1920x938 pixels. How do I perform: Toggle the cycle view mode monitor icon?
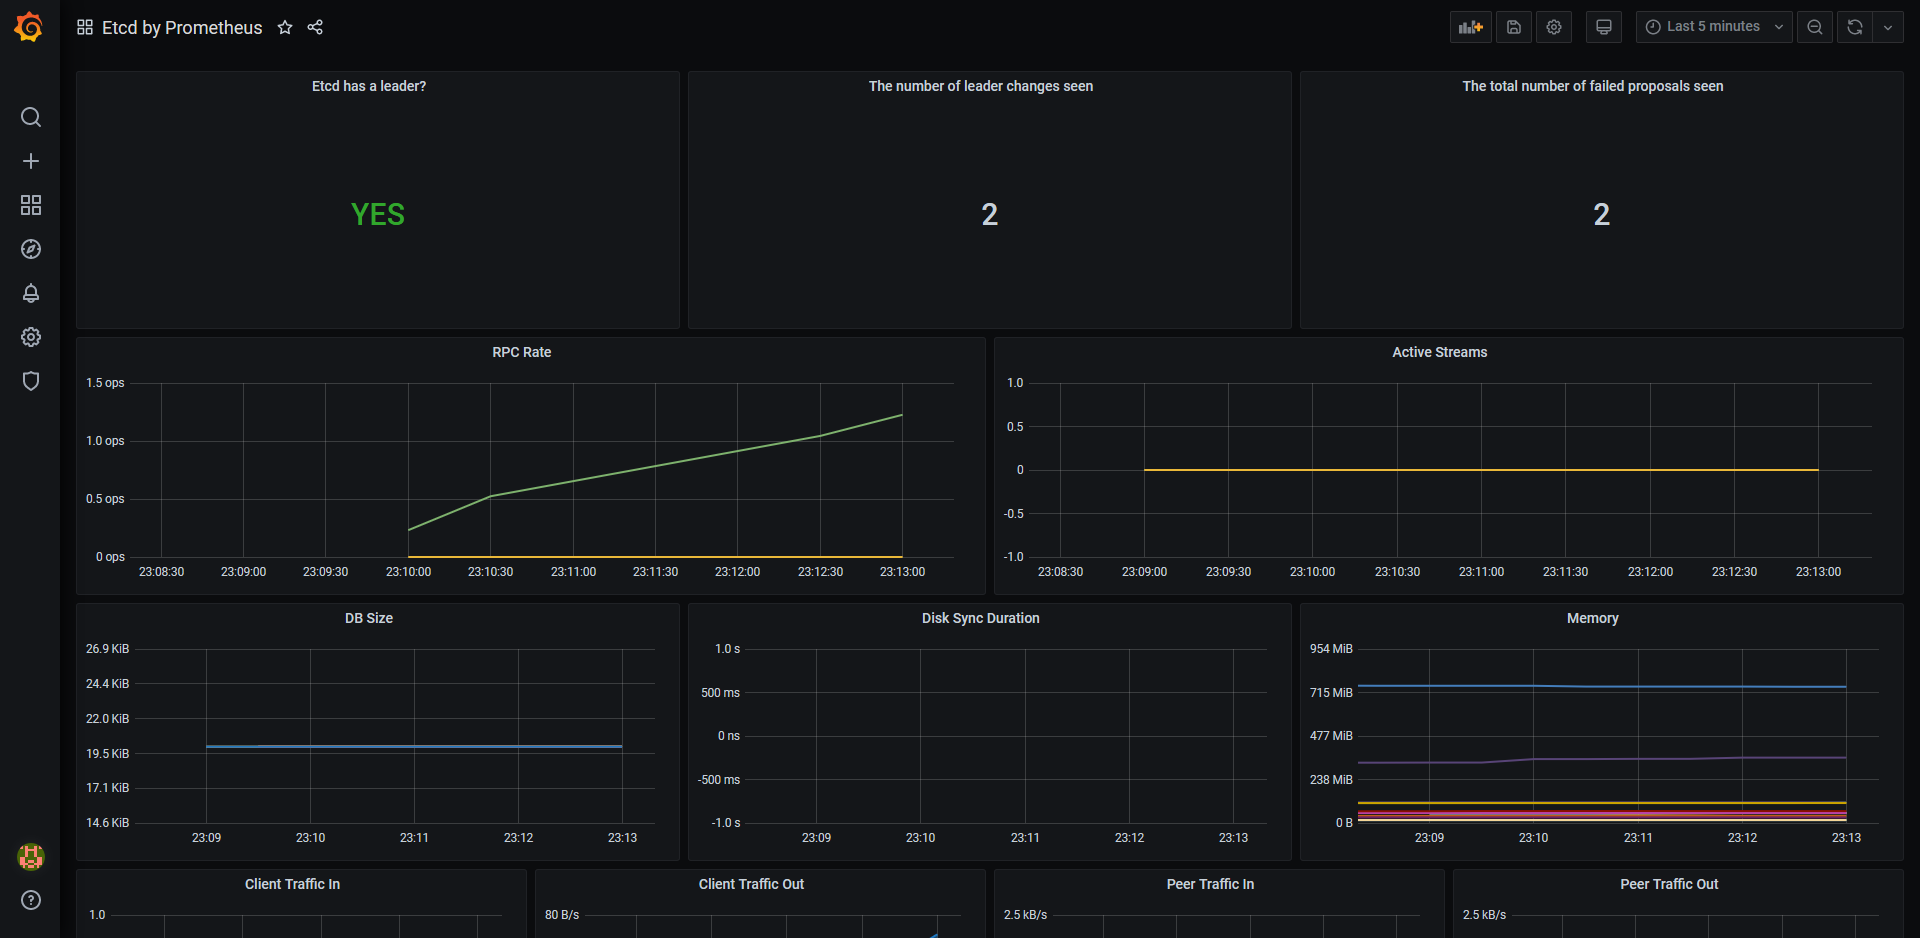pos(1604,27)
